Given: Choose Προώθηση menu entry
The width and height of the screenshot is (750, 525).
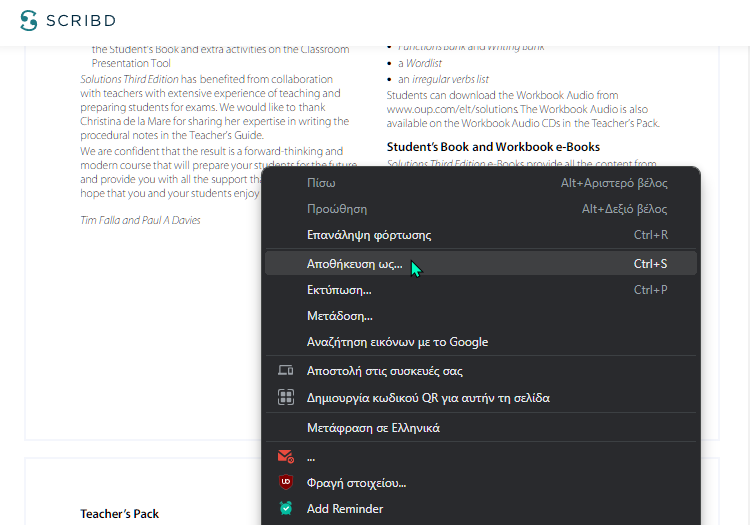Looking at the screenshot, I should (481, 209).
